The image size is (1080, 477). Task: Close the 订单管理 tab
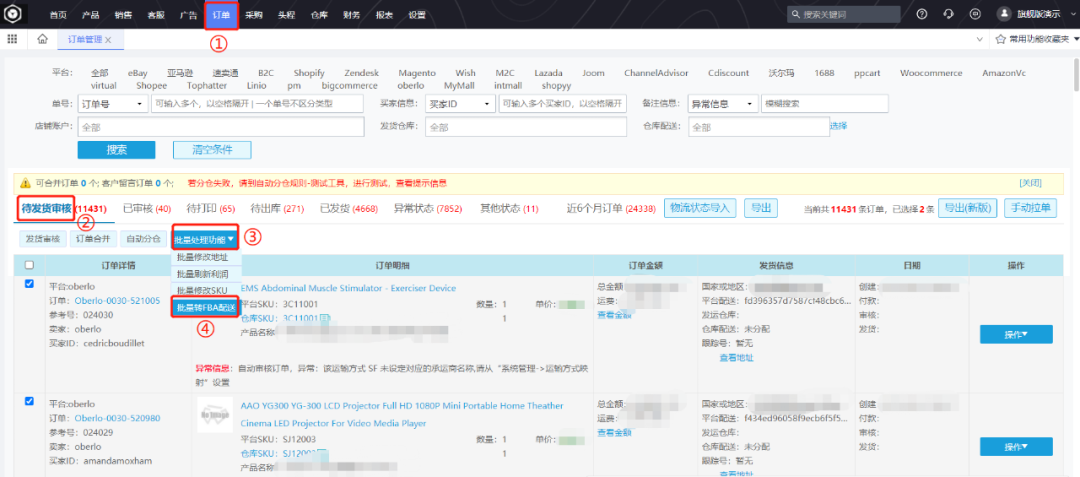108,40
